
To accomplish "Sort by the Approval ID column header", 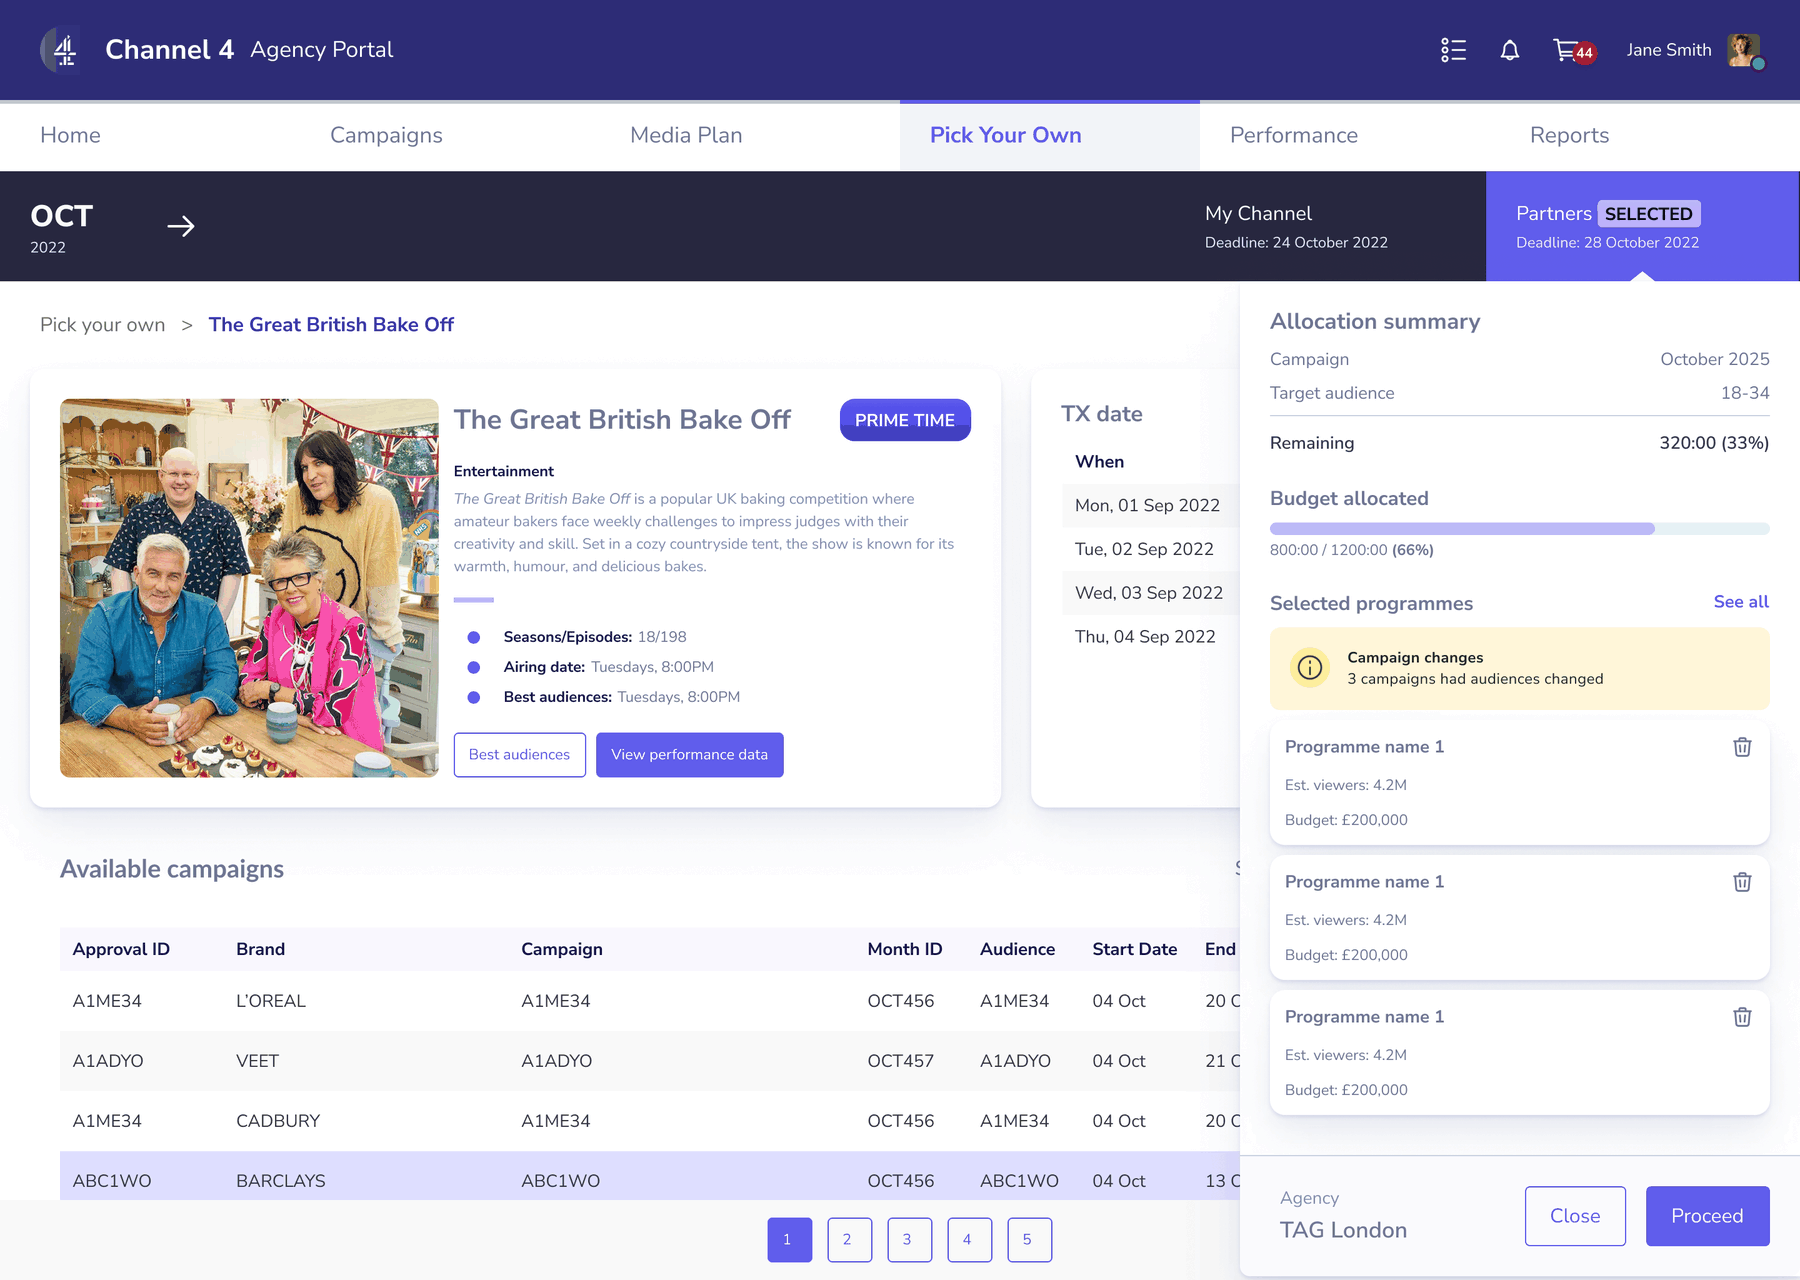I will pyautogui.click(x=121, y=949).
